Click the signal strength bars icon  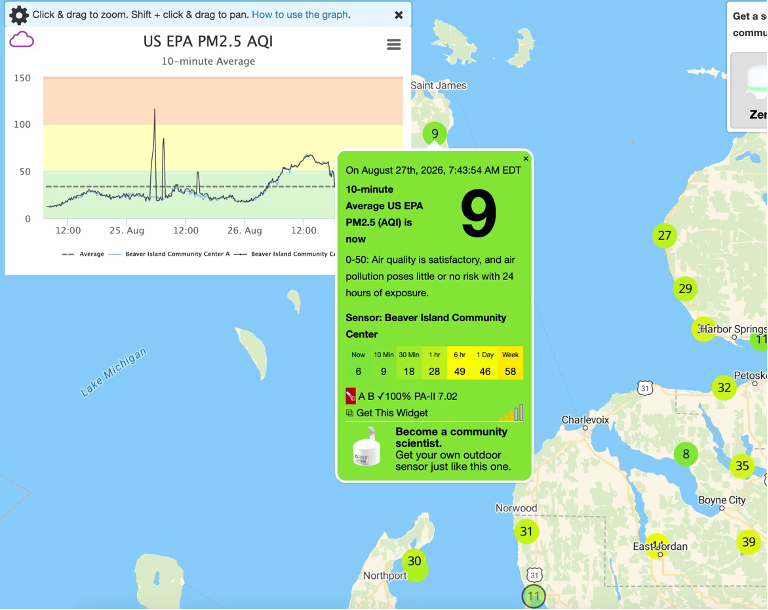511,413
